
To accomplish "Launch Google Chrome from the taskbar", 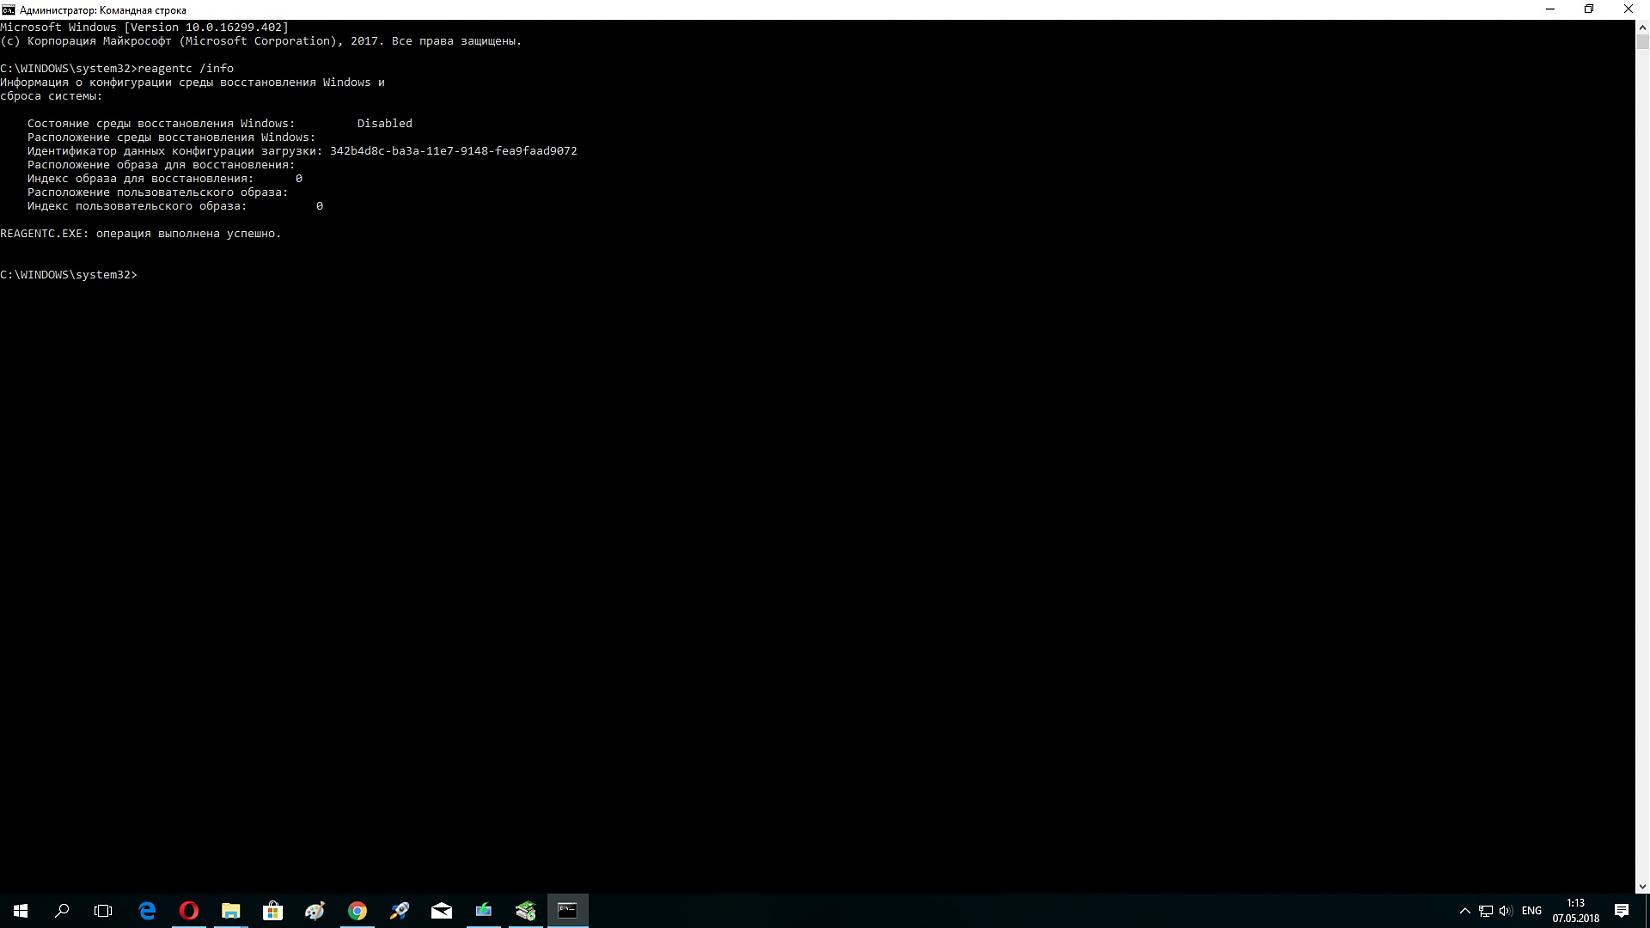I will 357,911.
